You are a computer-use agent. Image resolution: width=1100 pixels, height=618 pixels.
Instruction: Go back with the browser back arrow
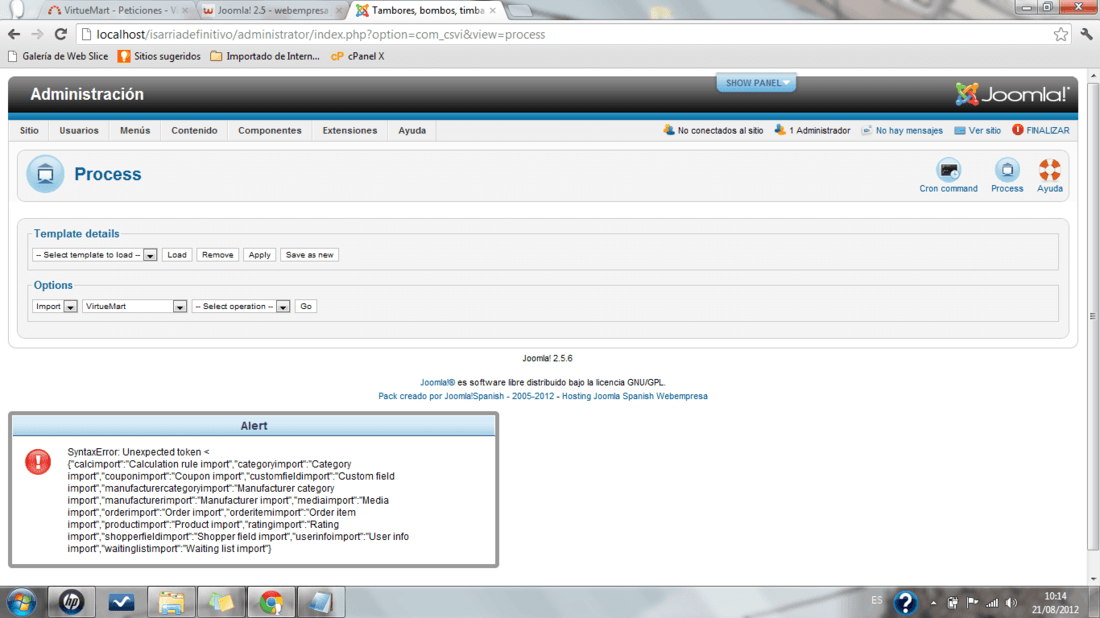(14, 34)
